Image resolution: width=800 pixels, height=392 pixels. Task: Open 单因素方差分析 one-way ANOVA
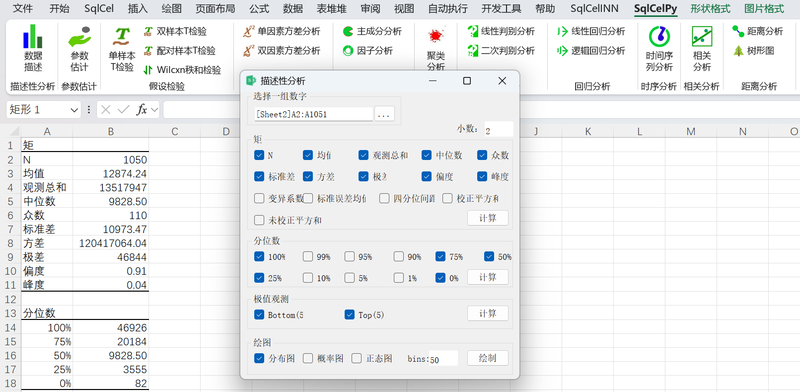click(x=282, y=32)
